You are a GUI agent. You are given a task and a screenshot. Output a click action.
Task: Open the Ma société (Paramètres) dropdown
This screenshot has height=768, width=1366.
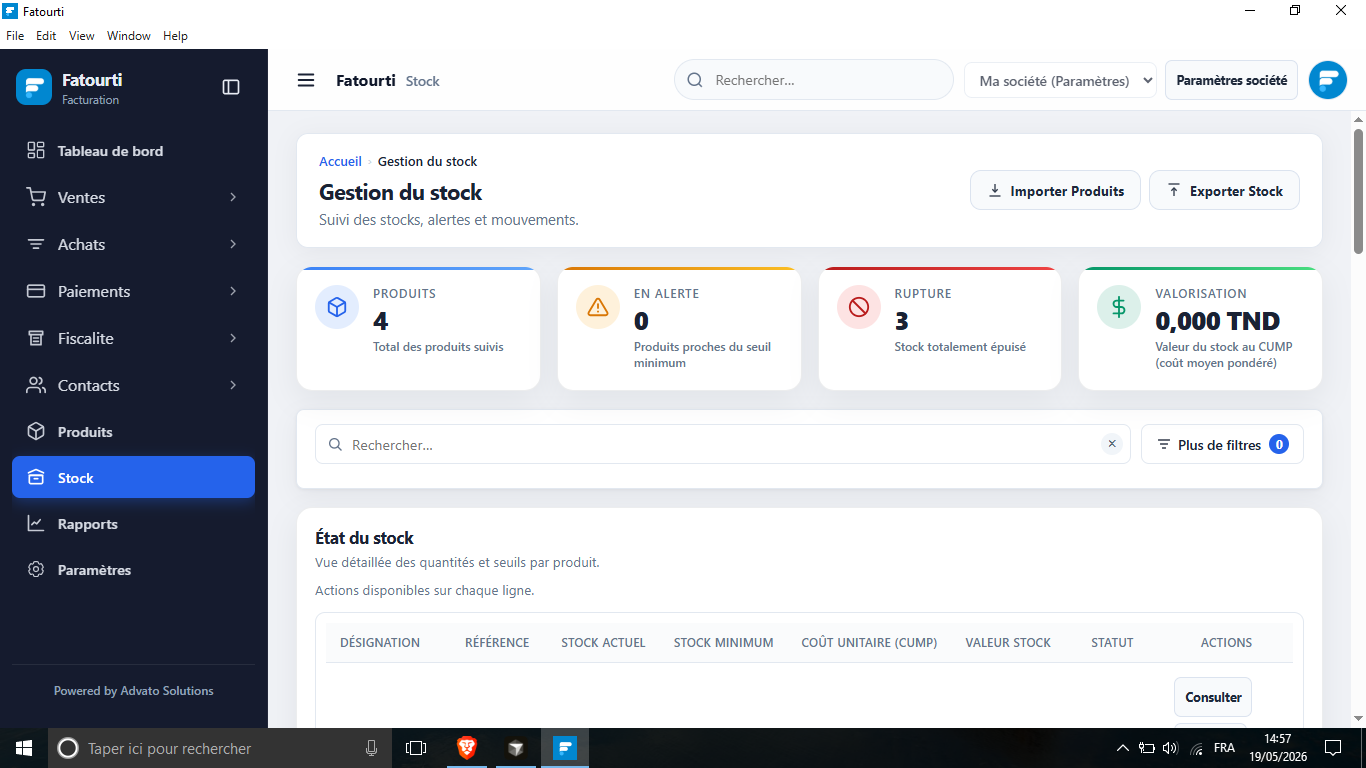point(1060,80)
